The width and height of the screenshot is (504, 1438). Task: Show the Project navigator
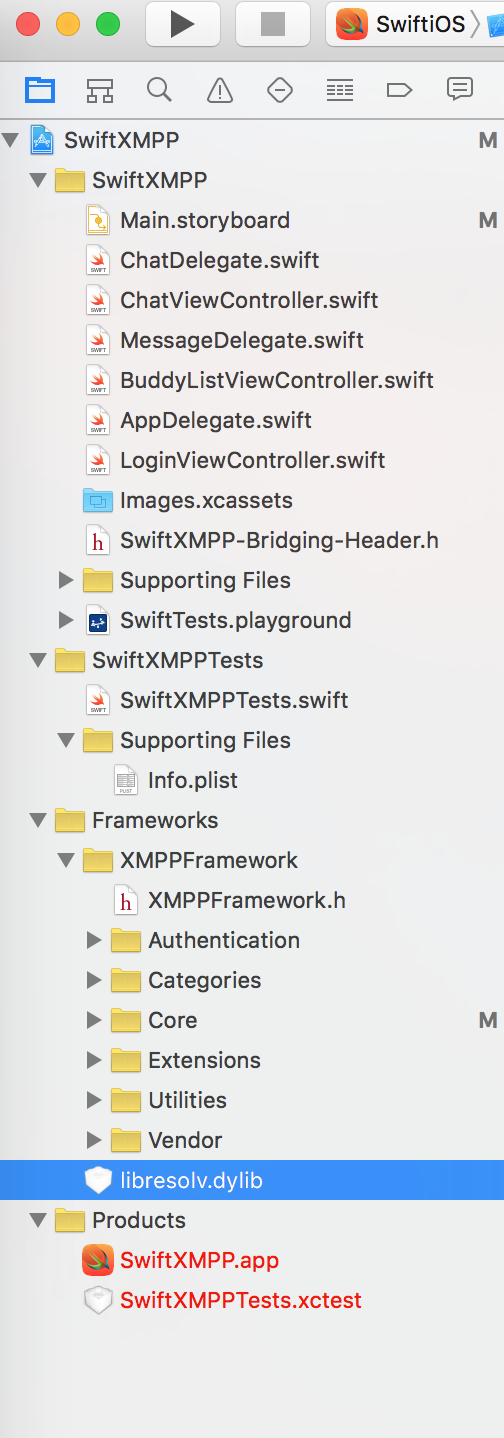click(40, 90)
